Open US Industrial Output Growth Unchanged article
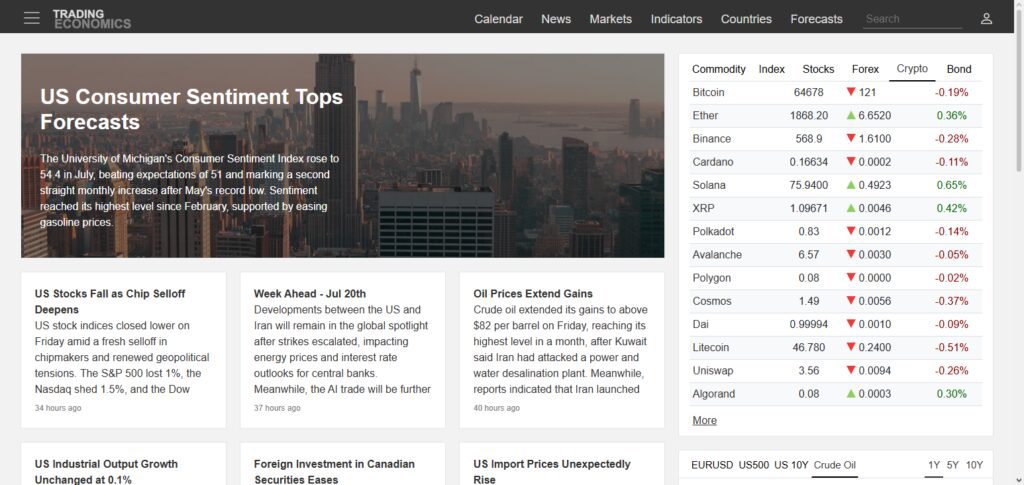Viewport: 1024px width, 485px height. [106, 471]
